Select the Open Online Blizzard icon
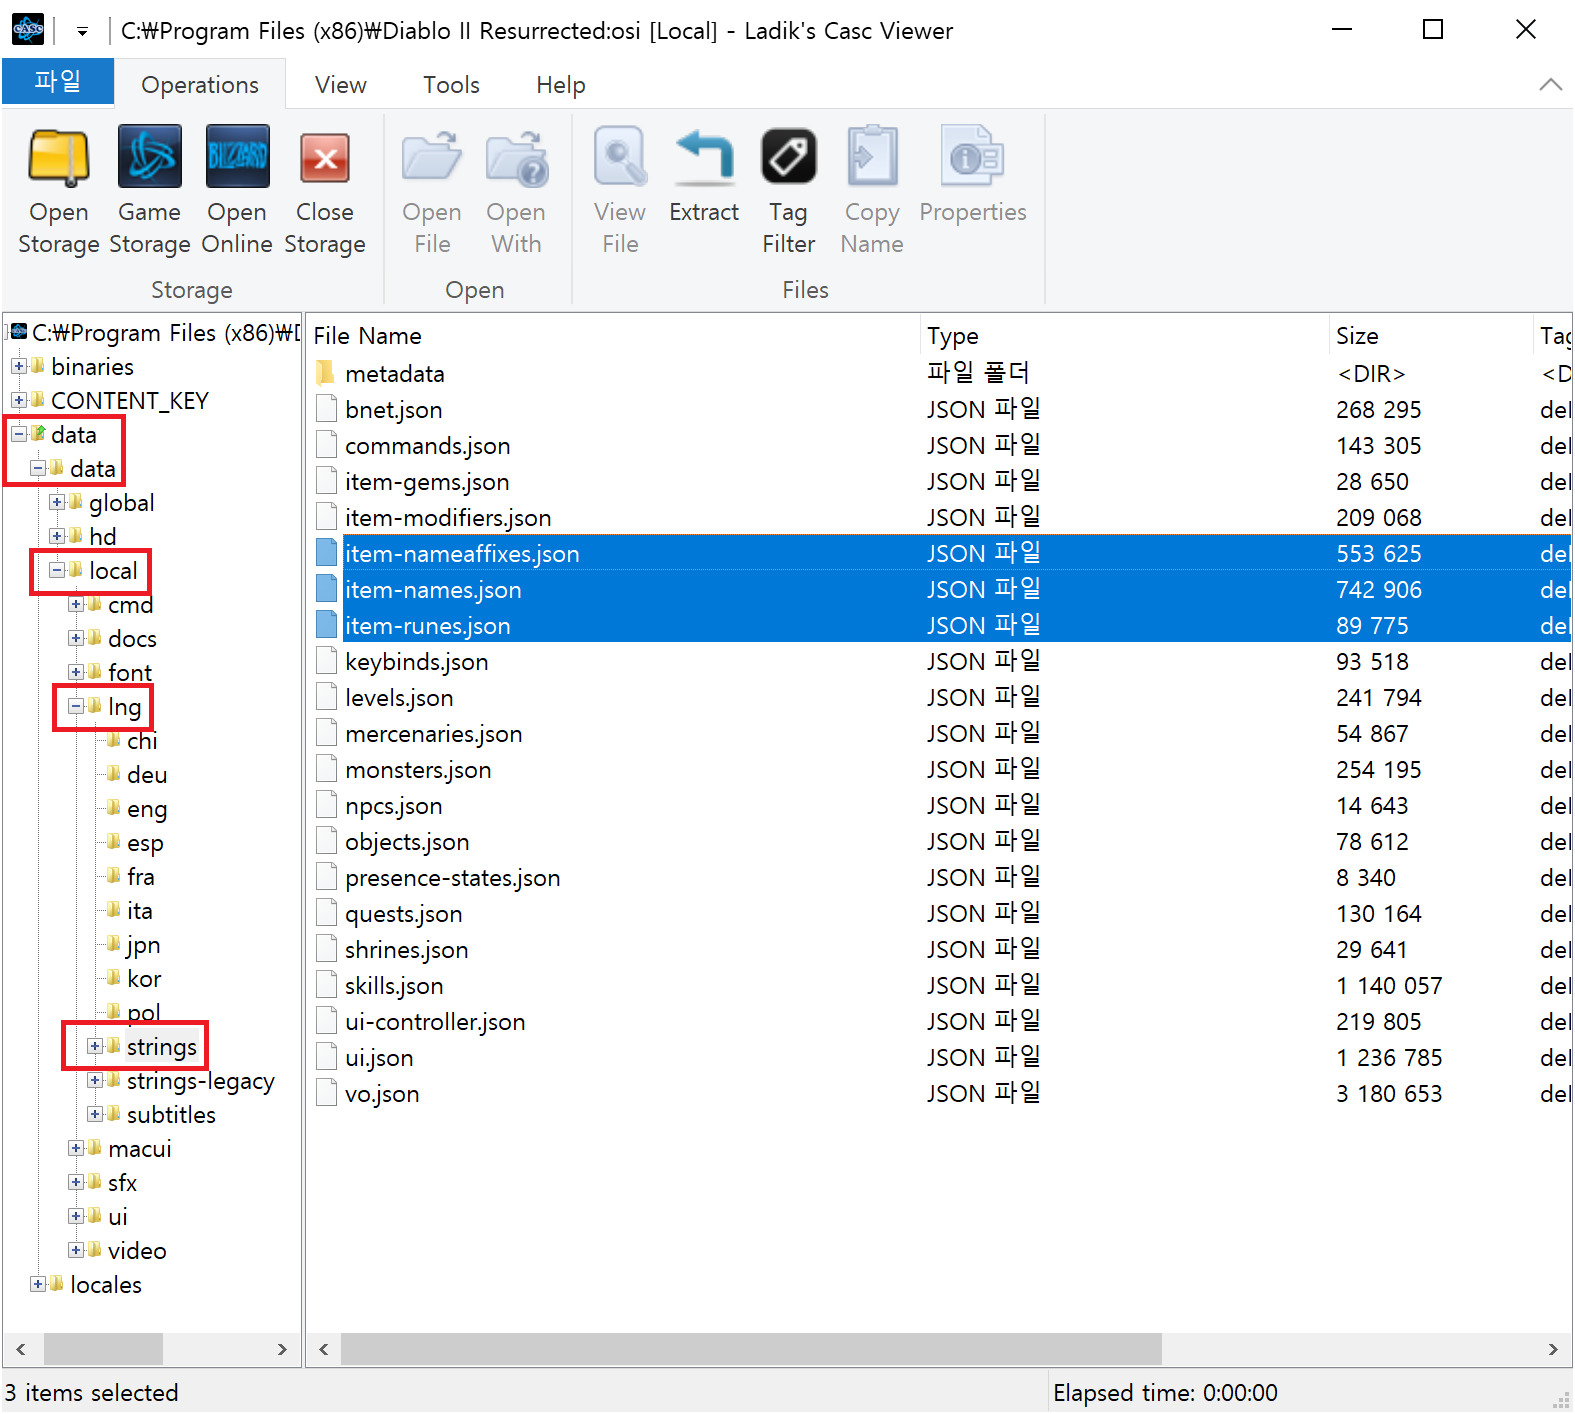This screenshot has width=1575, height=1414. [237, 156]
